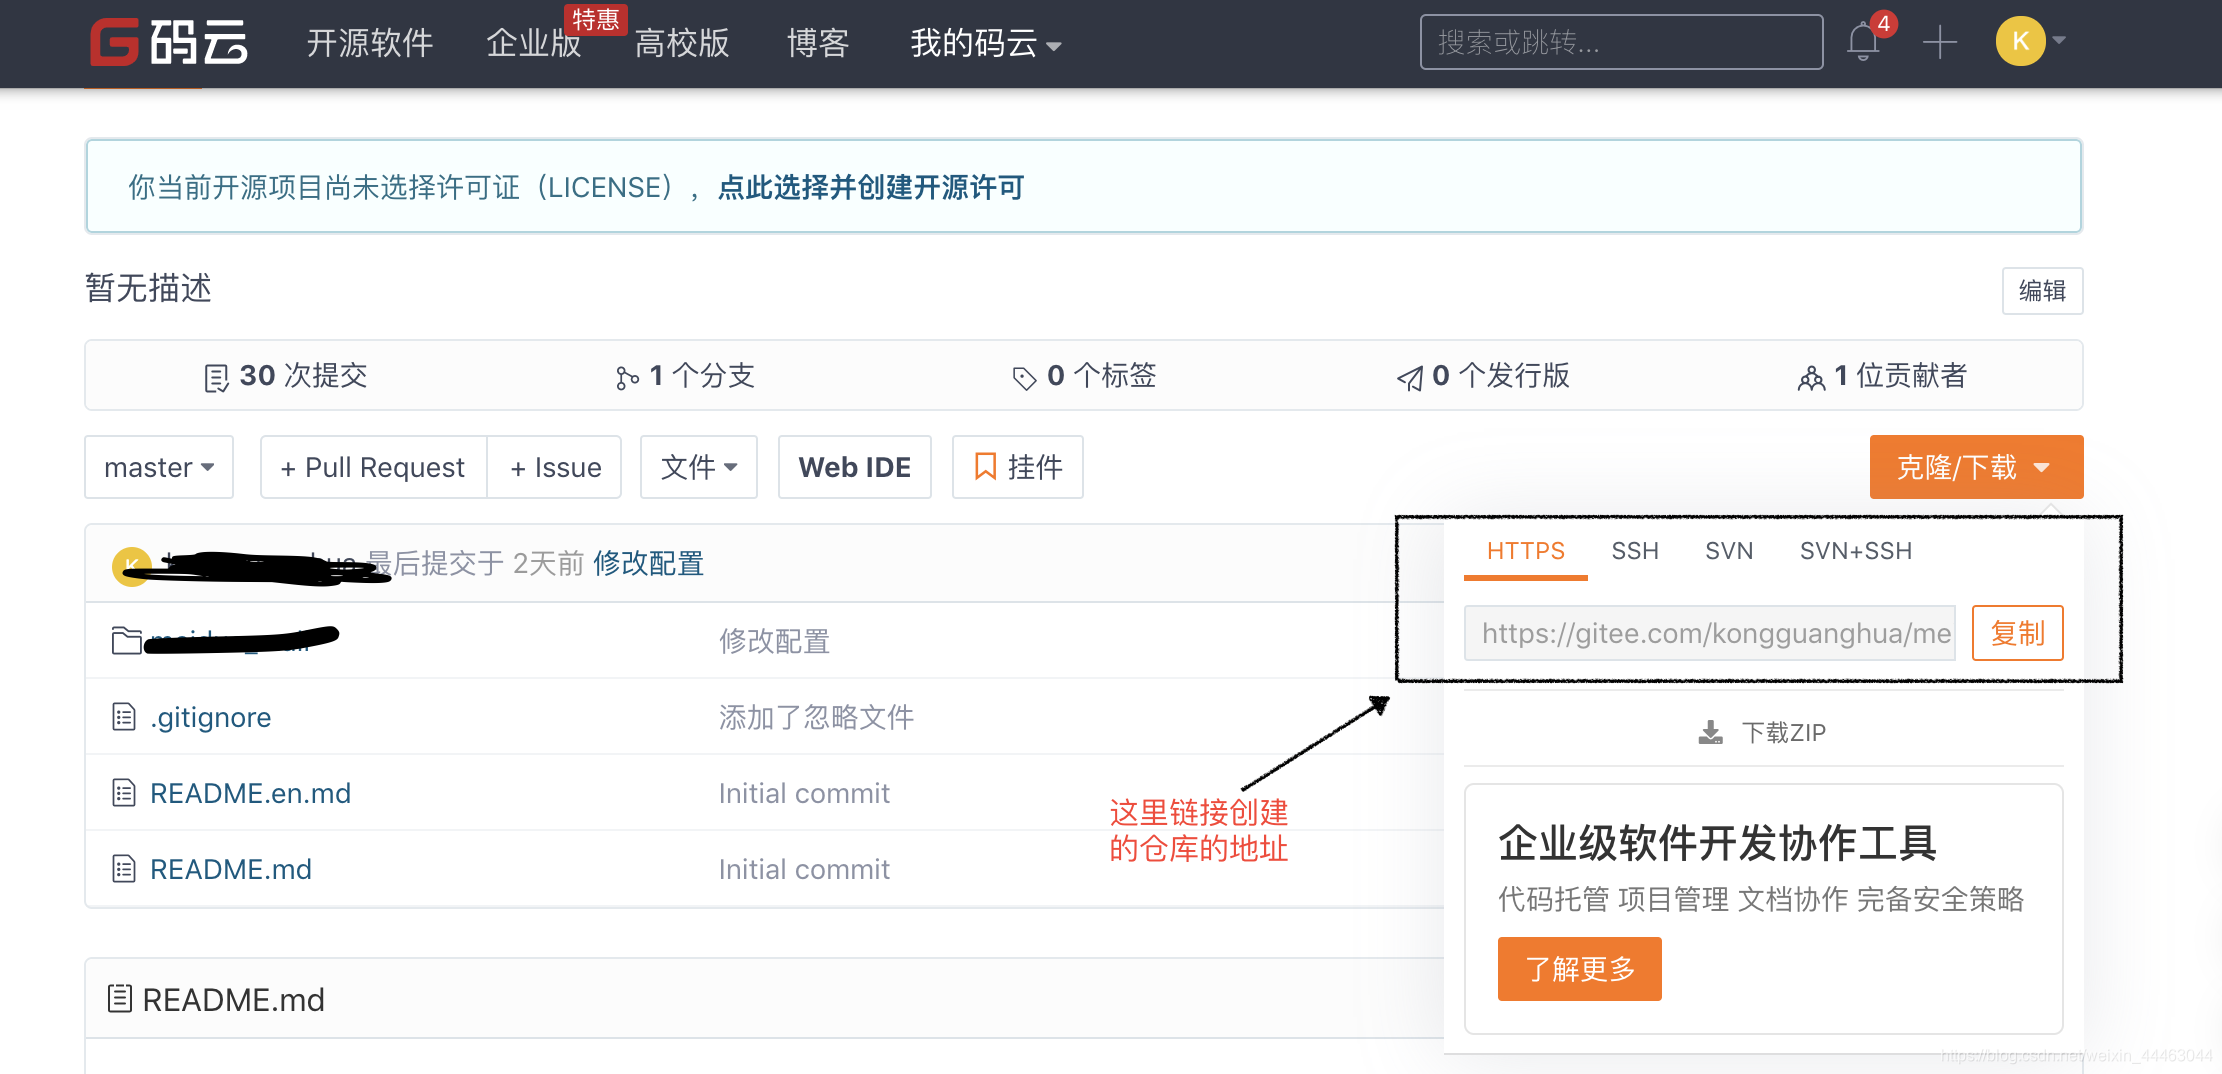This screenshot has width=2222, height=1074.
Task: Click README.en.md's Initial commit message
Action: pos(804,793)
